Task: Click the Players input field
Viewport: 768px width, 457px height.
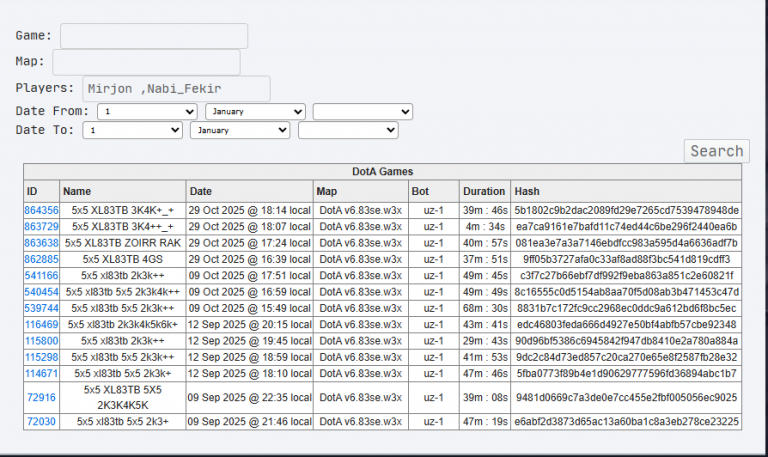Action: point(176,89)
